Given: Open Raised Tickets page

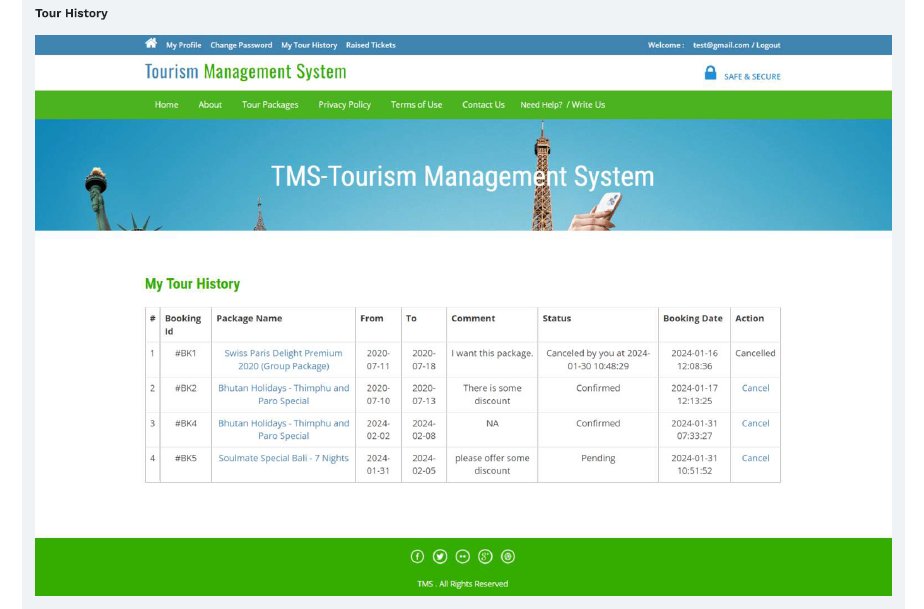Looking at the screenshot, I should [371, 45].
